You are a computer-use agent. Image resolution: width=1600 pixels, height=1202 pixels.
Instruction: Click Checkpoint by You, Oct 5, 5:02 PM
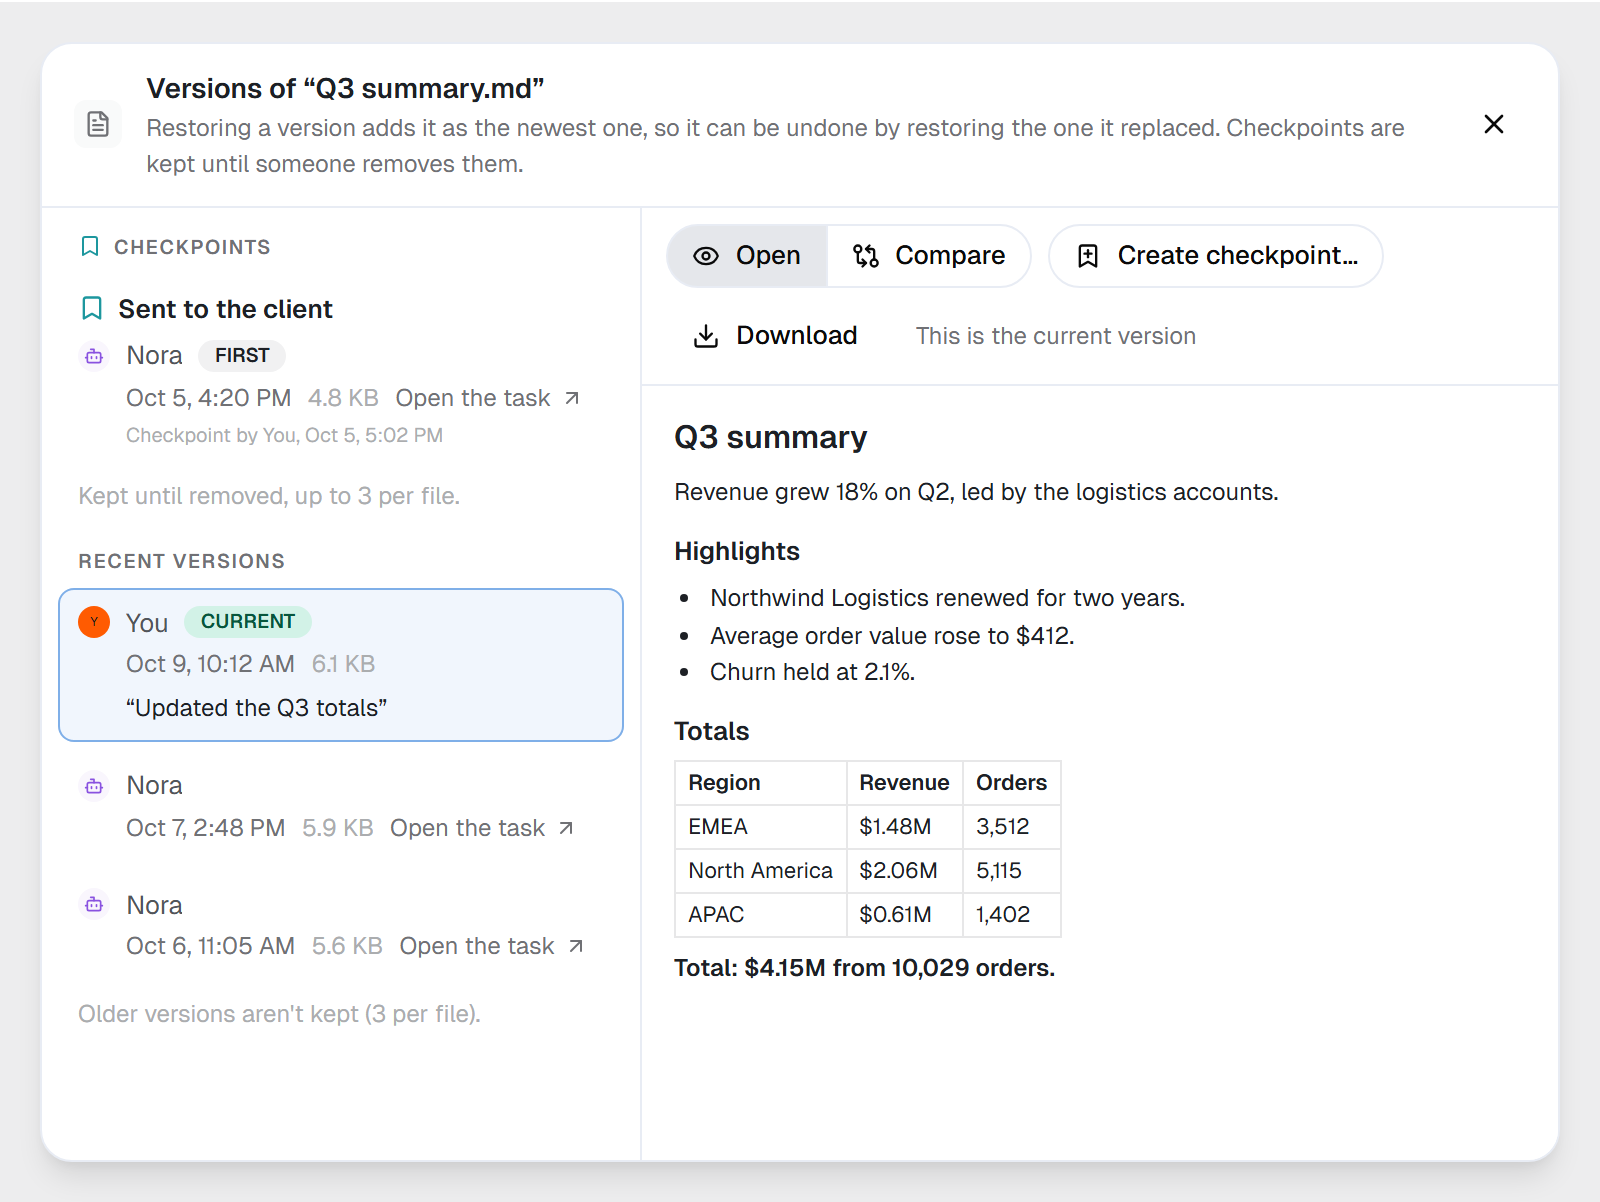tap(284, 435)
